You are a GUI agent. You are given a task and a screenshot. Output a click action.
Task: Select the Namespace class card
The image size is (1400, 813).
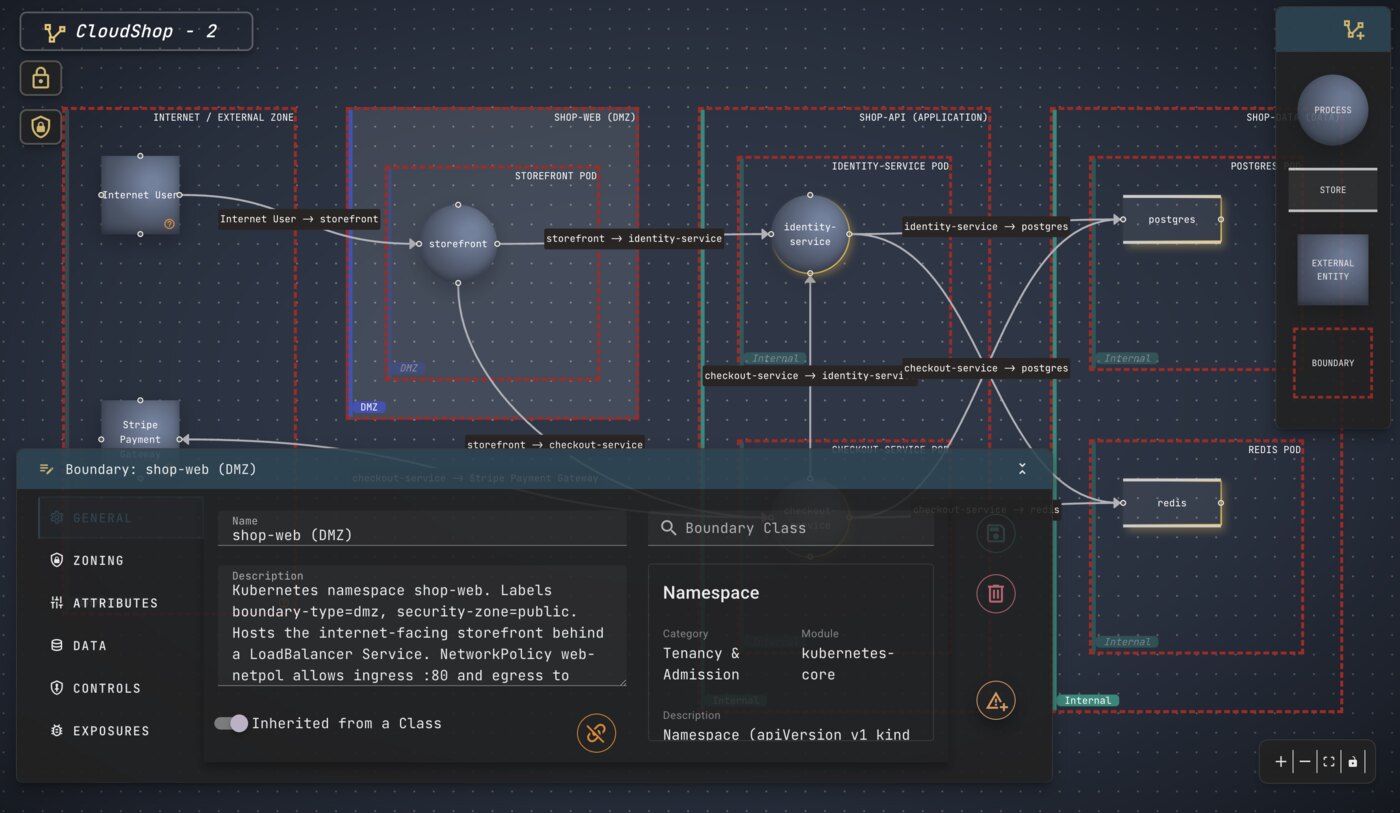point(791,652)
